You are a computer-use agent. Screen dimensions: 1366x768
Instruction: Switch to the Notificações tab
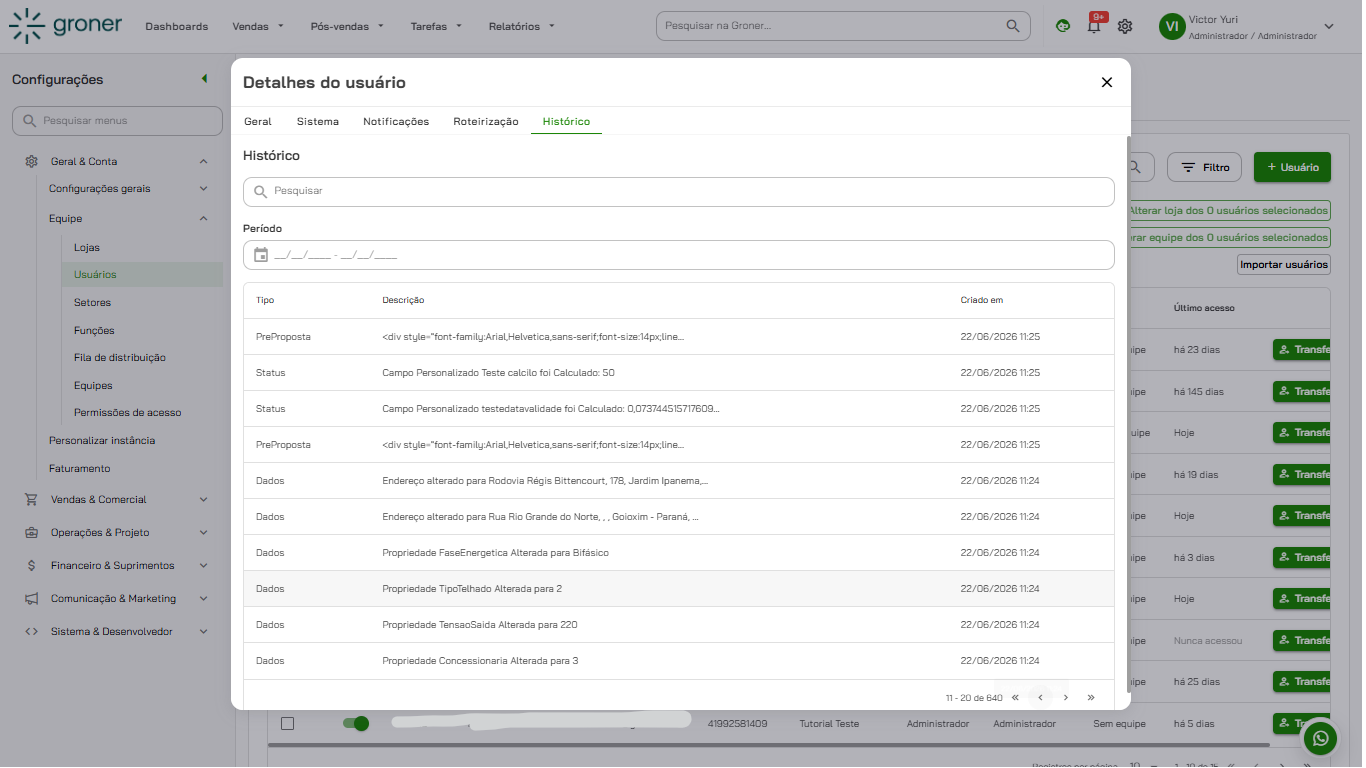(x=396, y=121)
